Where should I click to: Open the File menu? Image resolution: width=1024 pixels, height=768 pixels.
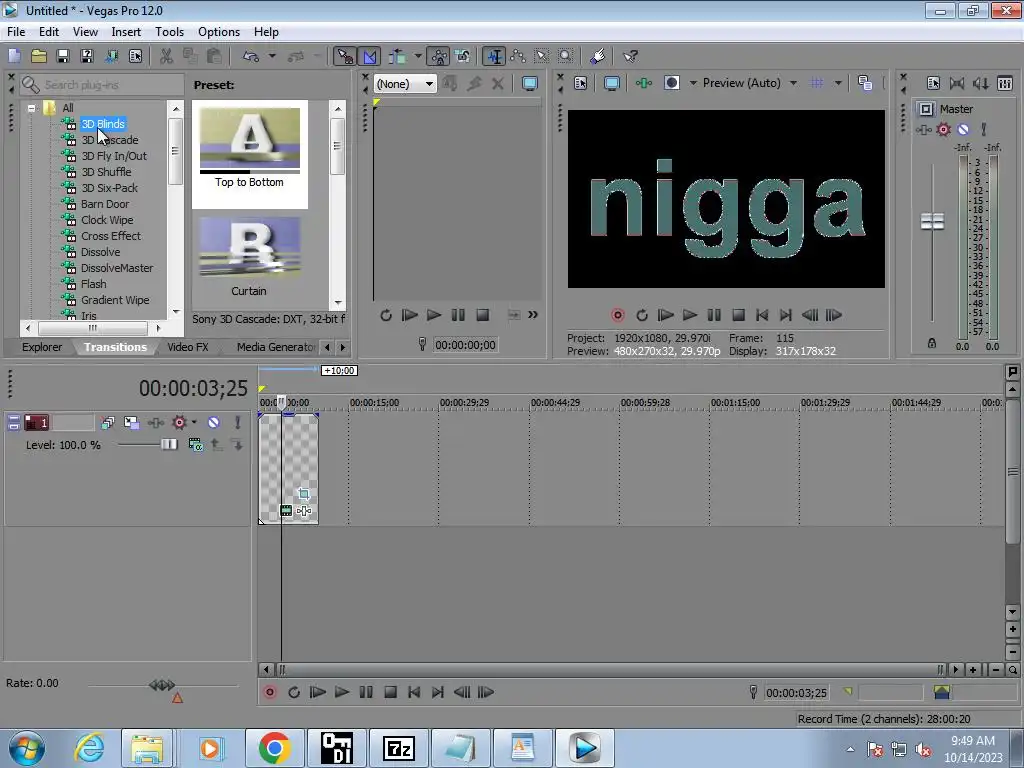[x=16, y=31]
